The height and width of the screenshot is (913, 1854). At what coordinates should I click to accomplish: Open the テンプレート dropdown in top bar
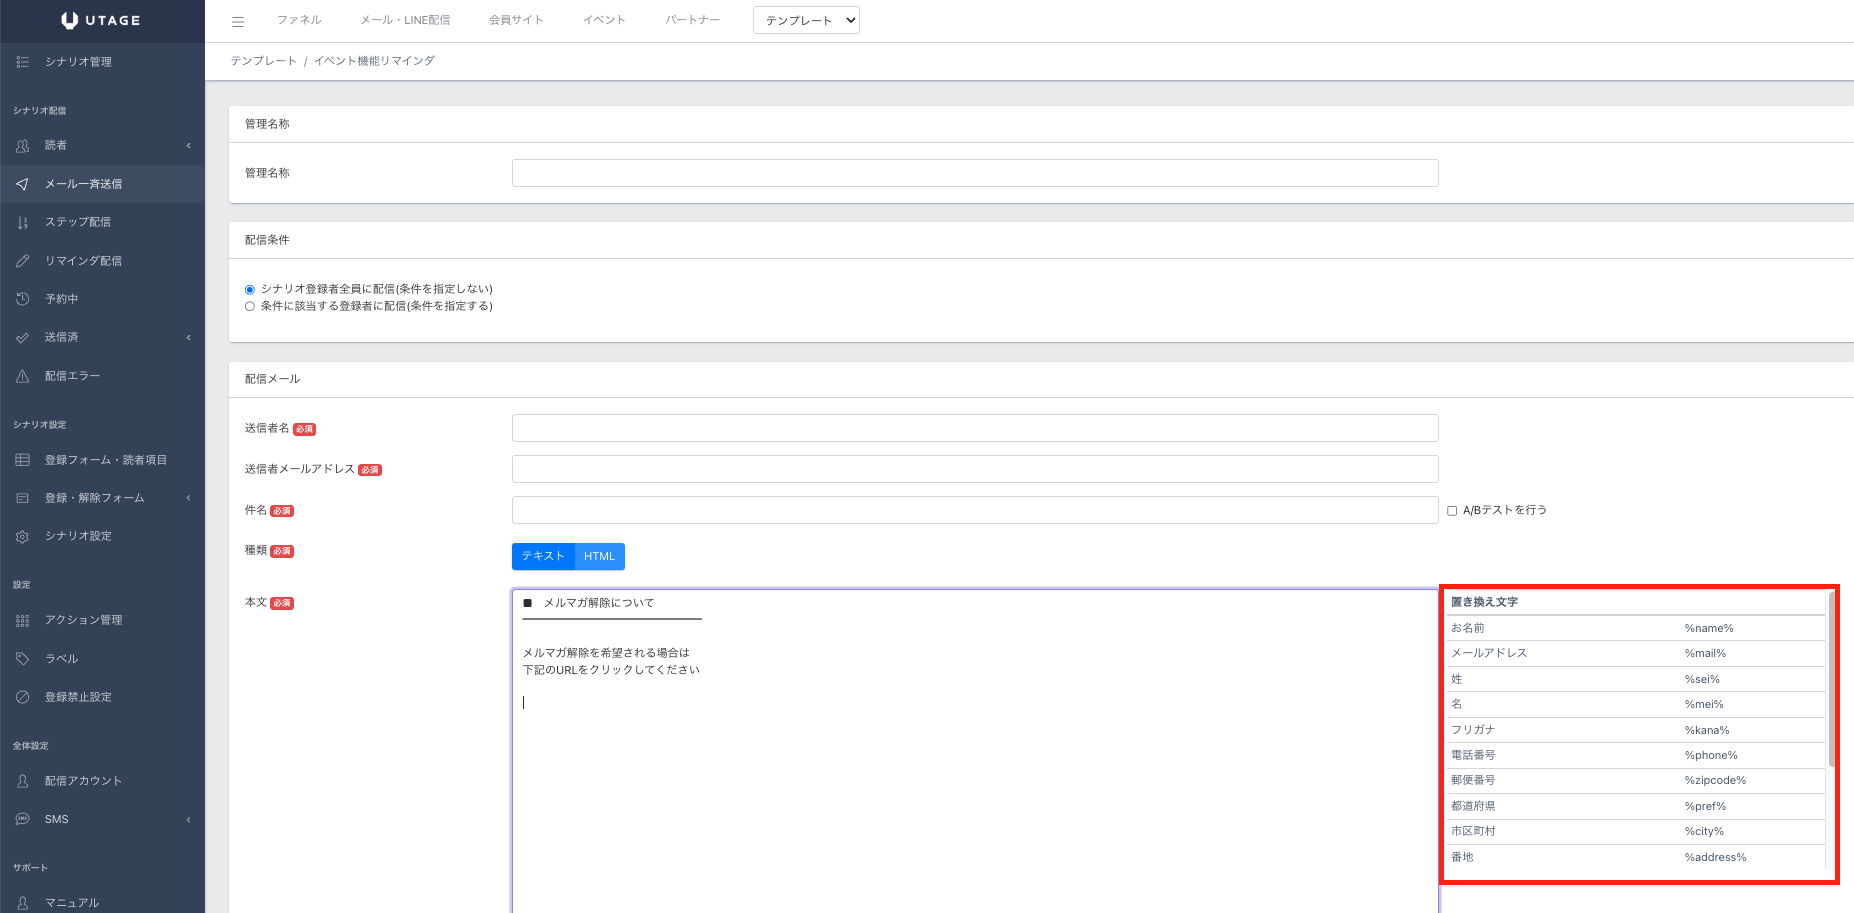pyautogui.click(x=806, y=20)
